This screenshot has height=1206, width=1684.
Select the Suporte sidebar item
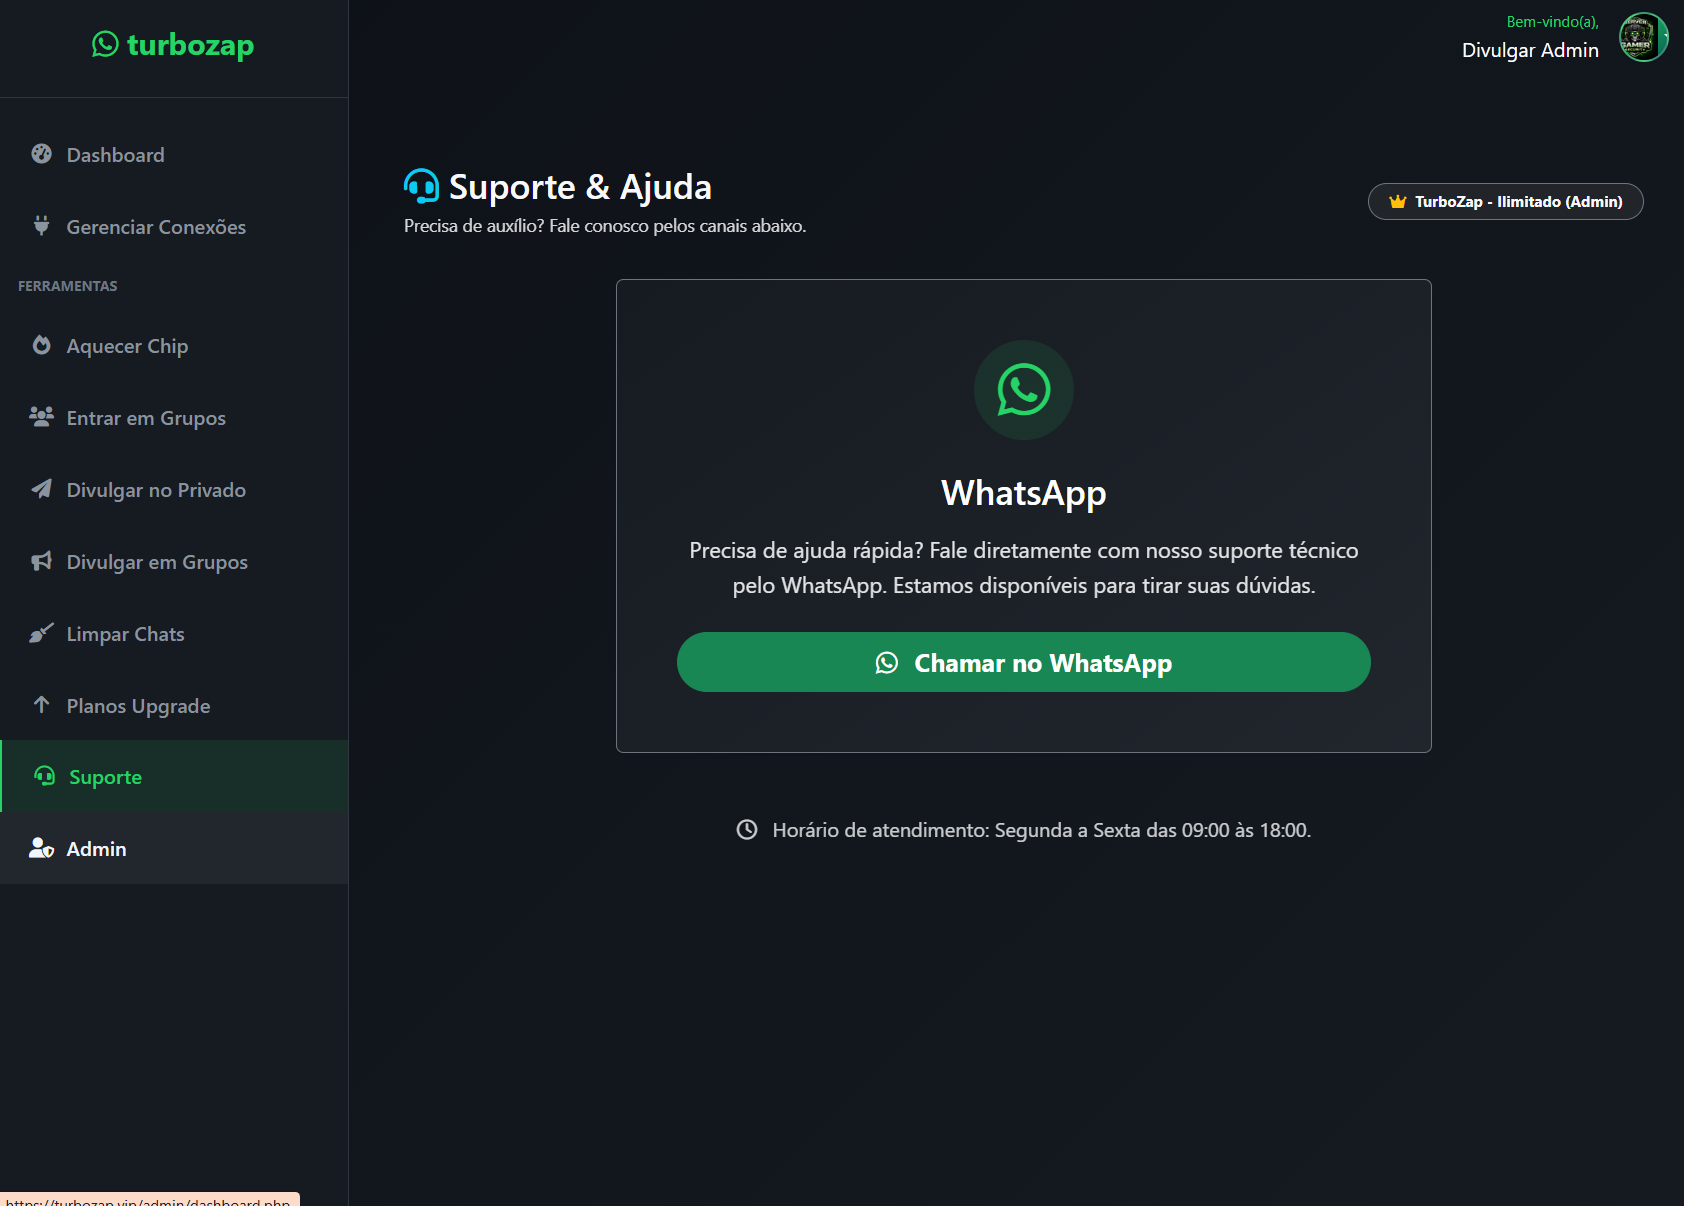click(174, 776)
